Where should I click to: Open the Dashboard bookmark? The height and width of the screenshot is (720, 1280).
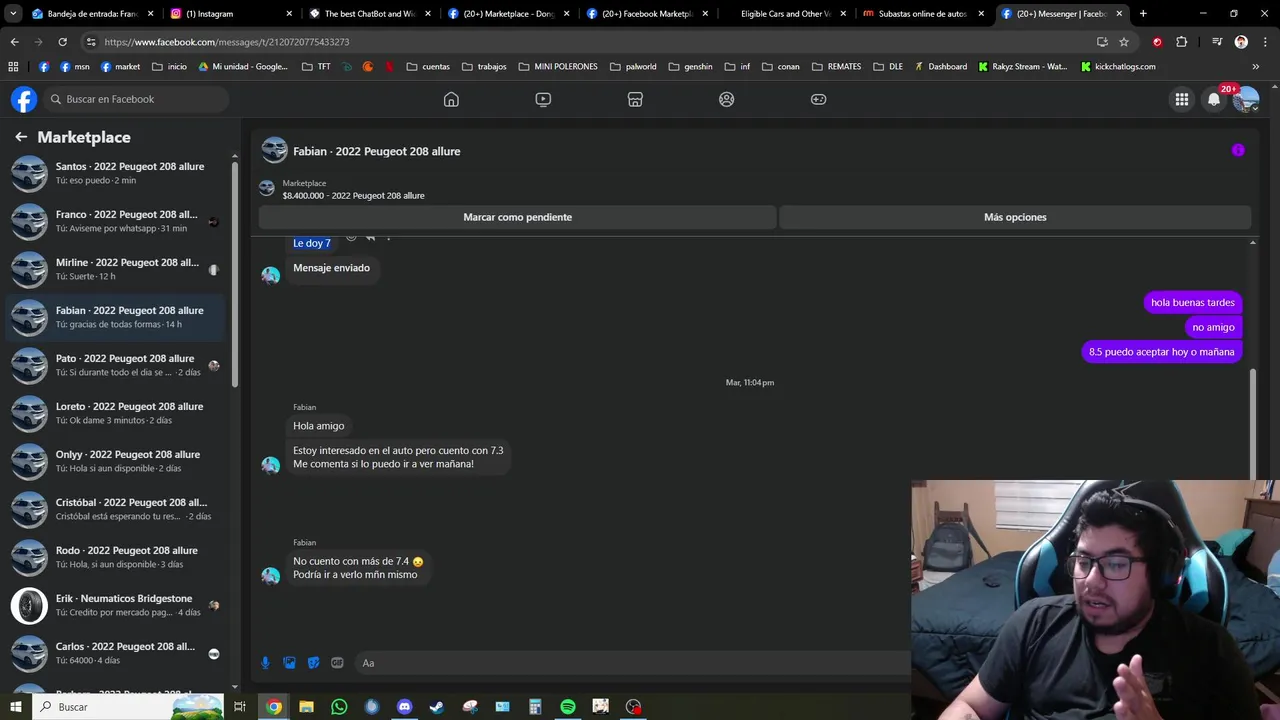click(940, 67)
